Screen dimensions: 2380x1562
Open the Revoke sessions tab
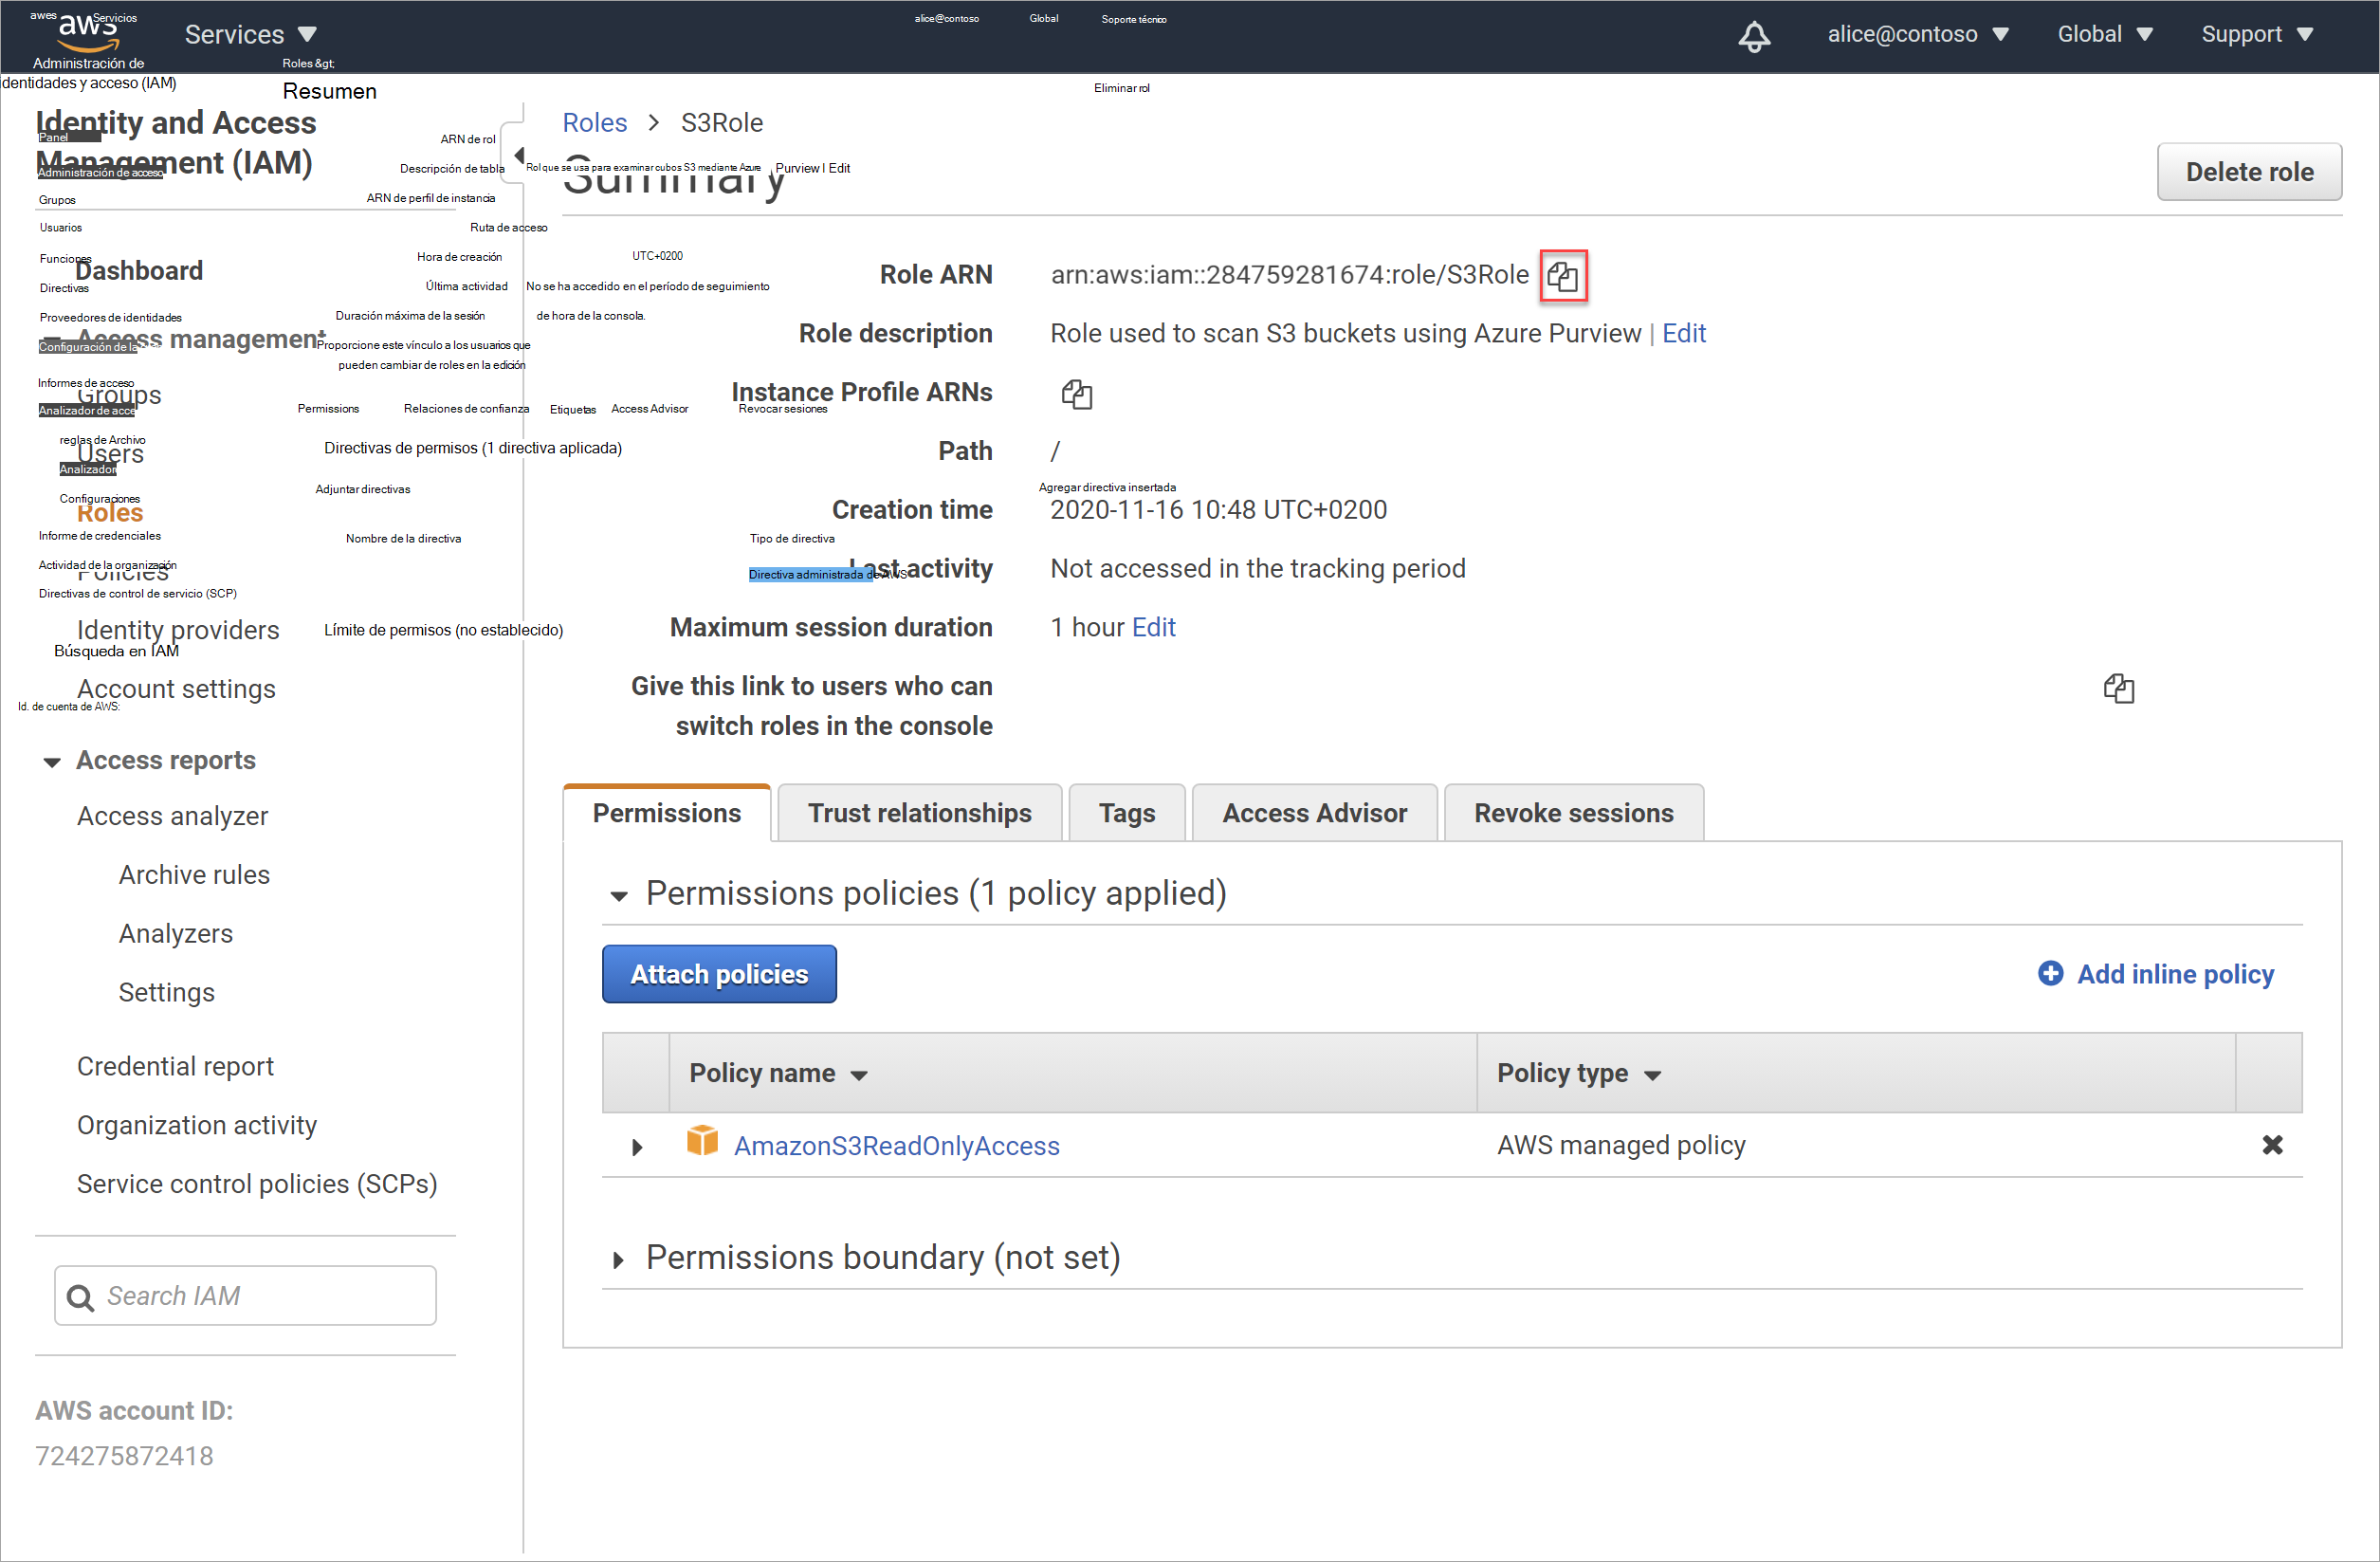[x=1573, y=813]
